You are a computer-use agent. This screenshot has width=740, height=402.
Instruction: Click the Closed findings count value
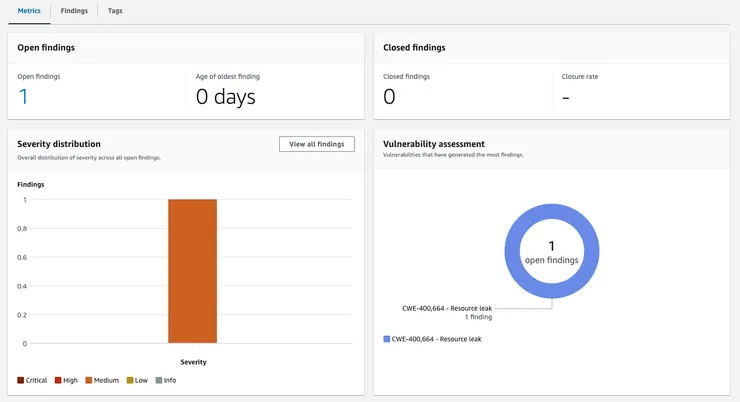click(x=389, y=96)
